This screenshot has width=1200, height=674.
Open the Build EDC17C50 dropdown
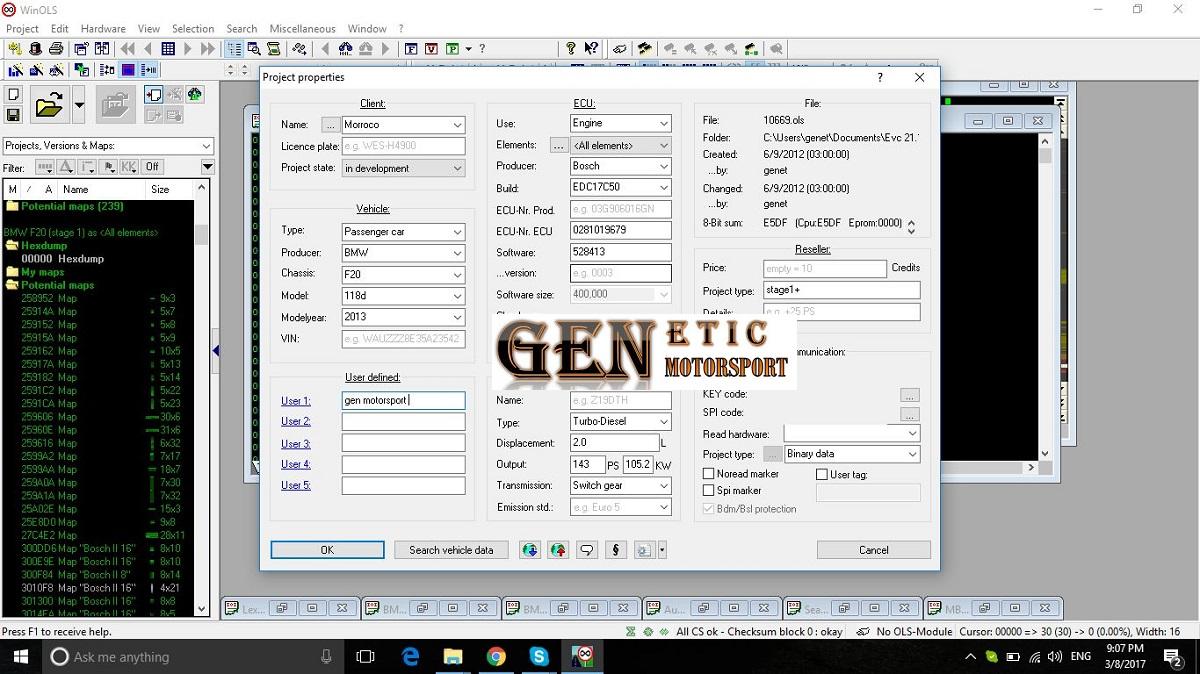point(663,188)
